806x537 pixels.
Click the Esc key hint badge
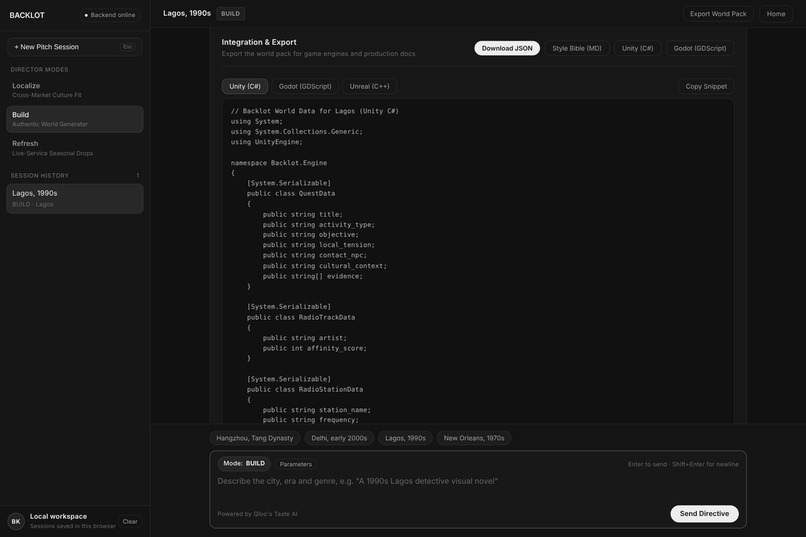pyautogui.click(x=127, y=47)
